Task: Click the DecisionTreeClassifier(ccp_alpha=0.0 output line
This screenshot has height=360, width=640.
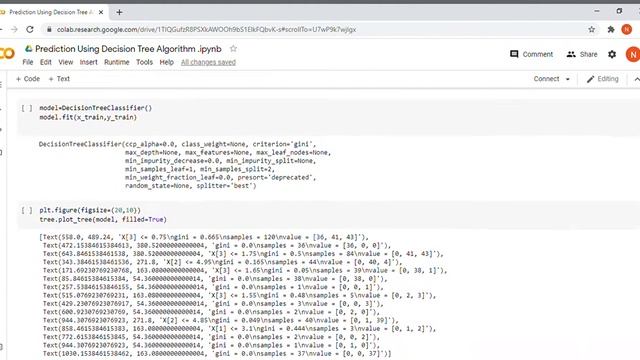Action: 178,144
